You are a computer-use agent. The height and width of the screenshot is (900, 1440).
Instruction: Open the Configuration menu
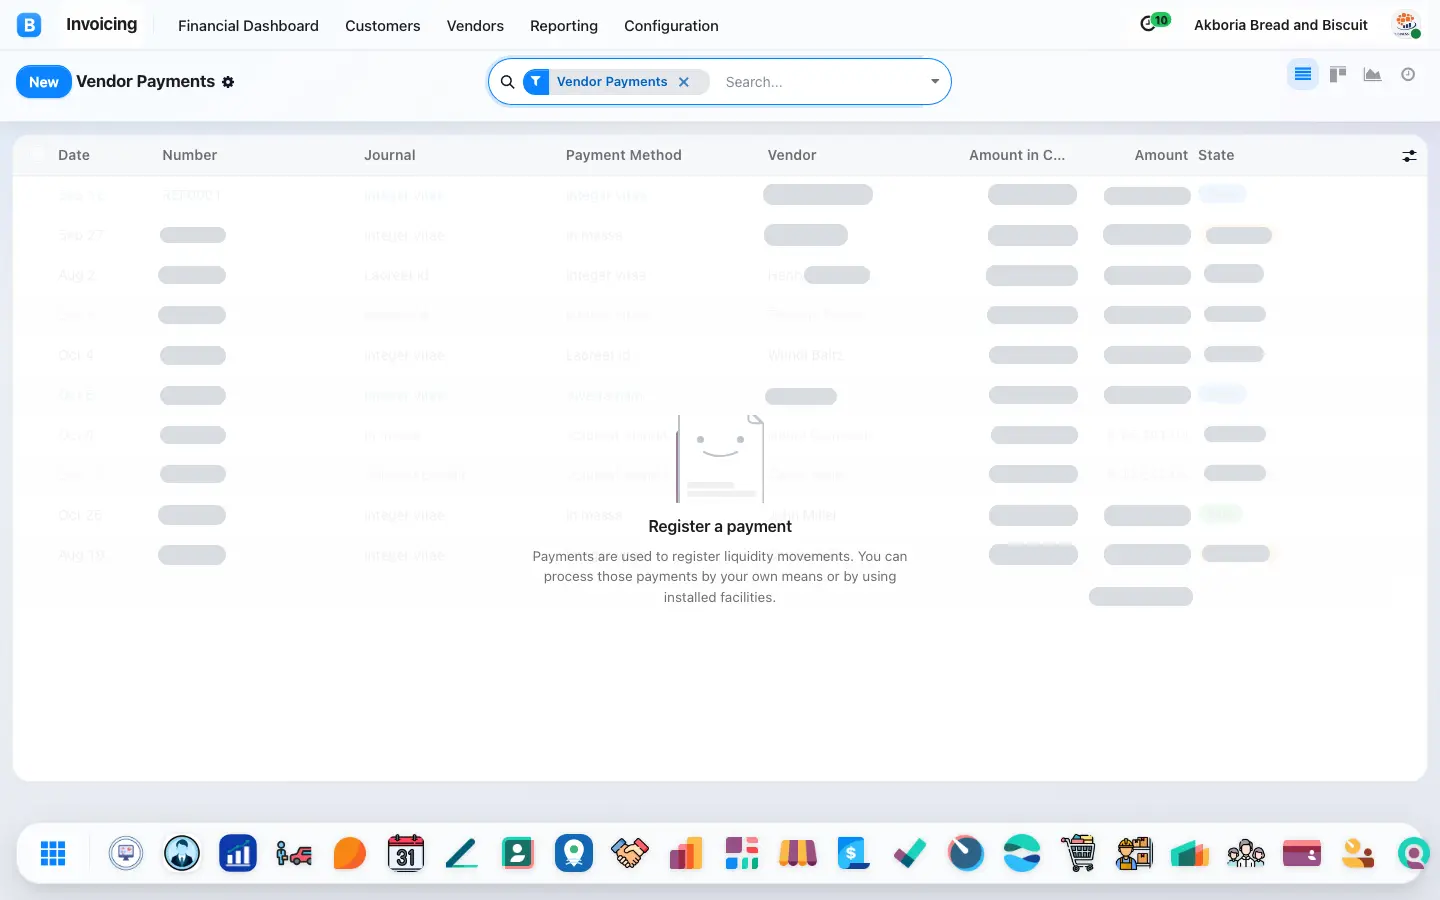[671, 26]
